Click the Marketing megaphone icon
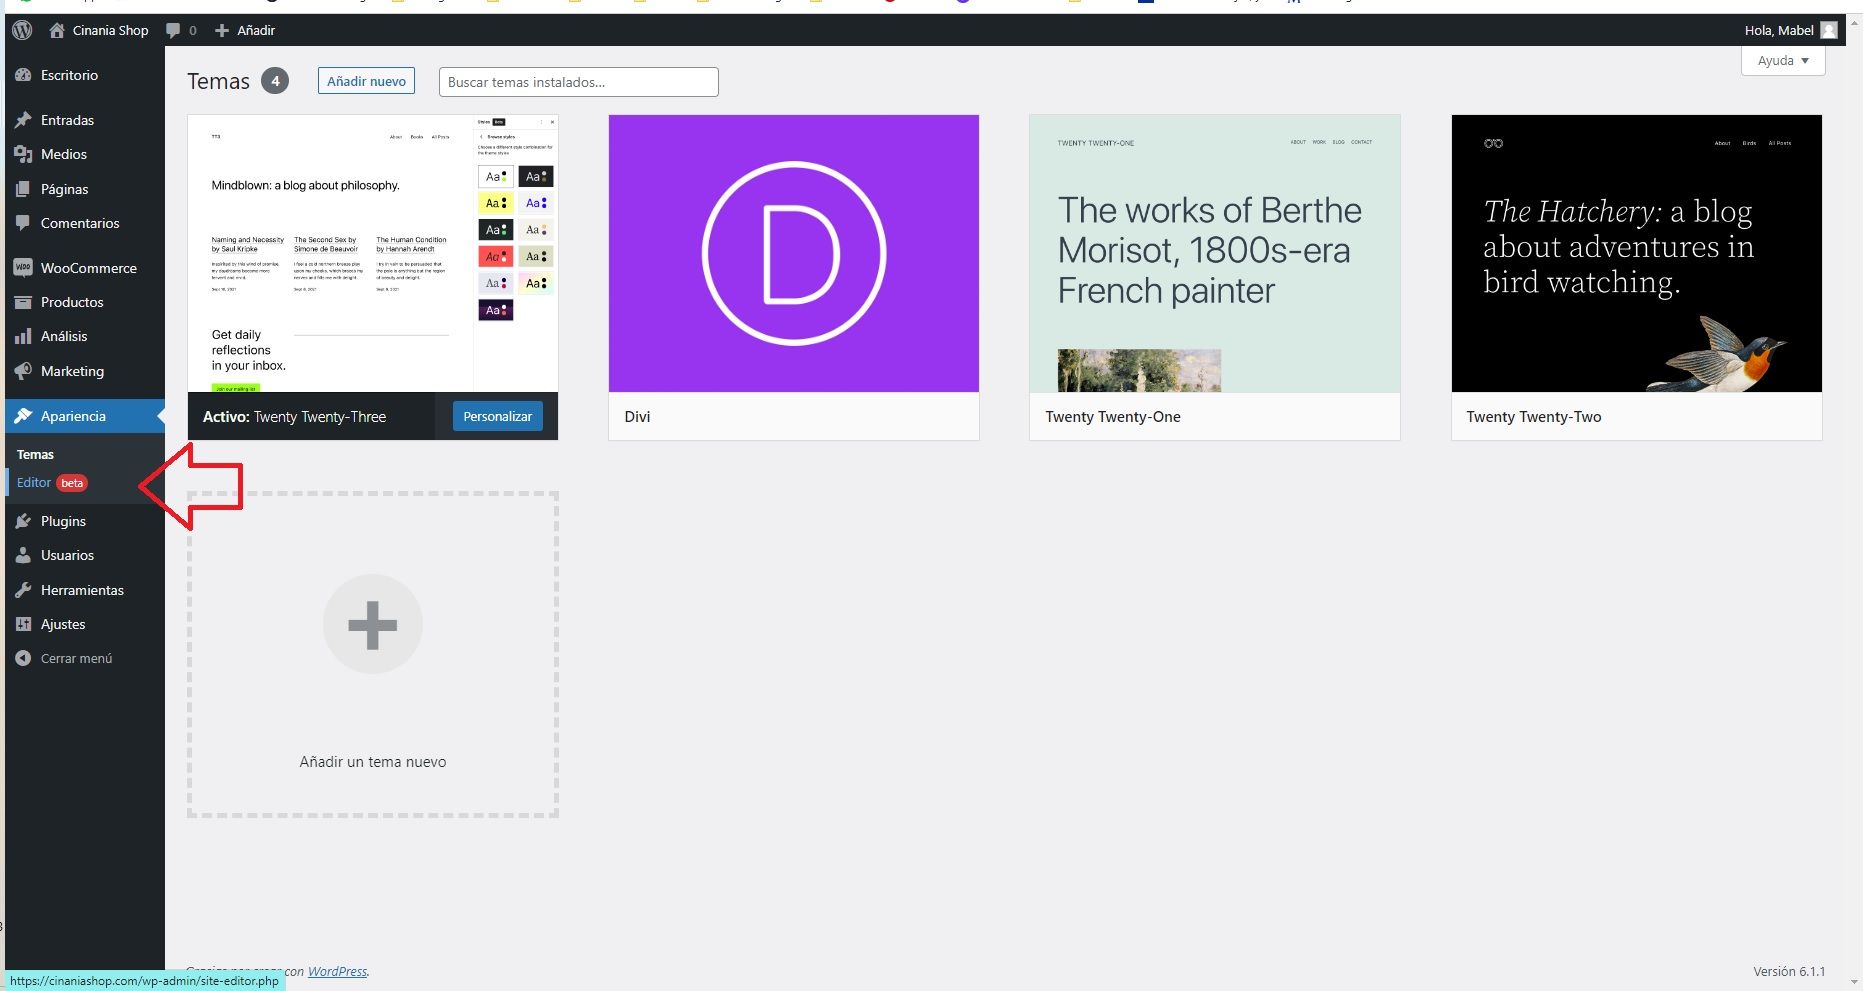The image size is (1863, 991). click(x=23, y=371)
